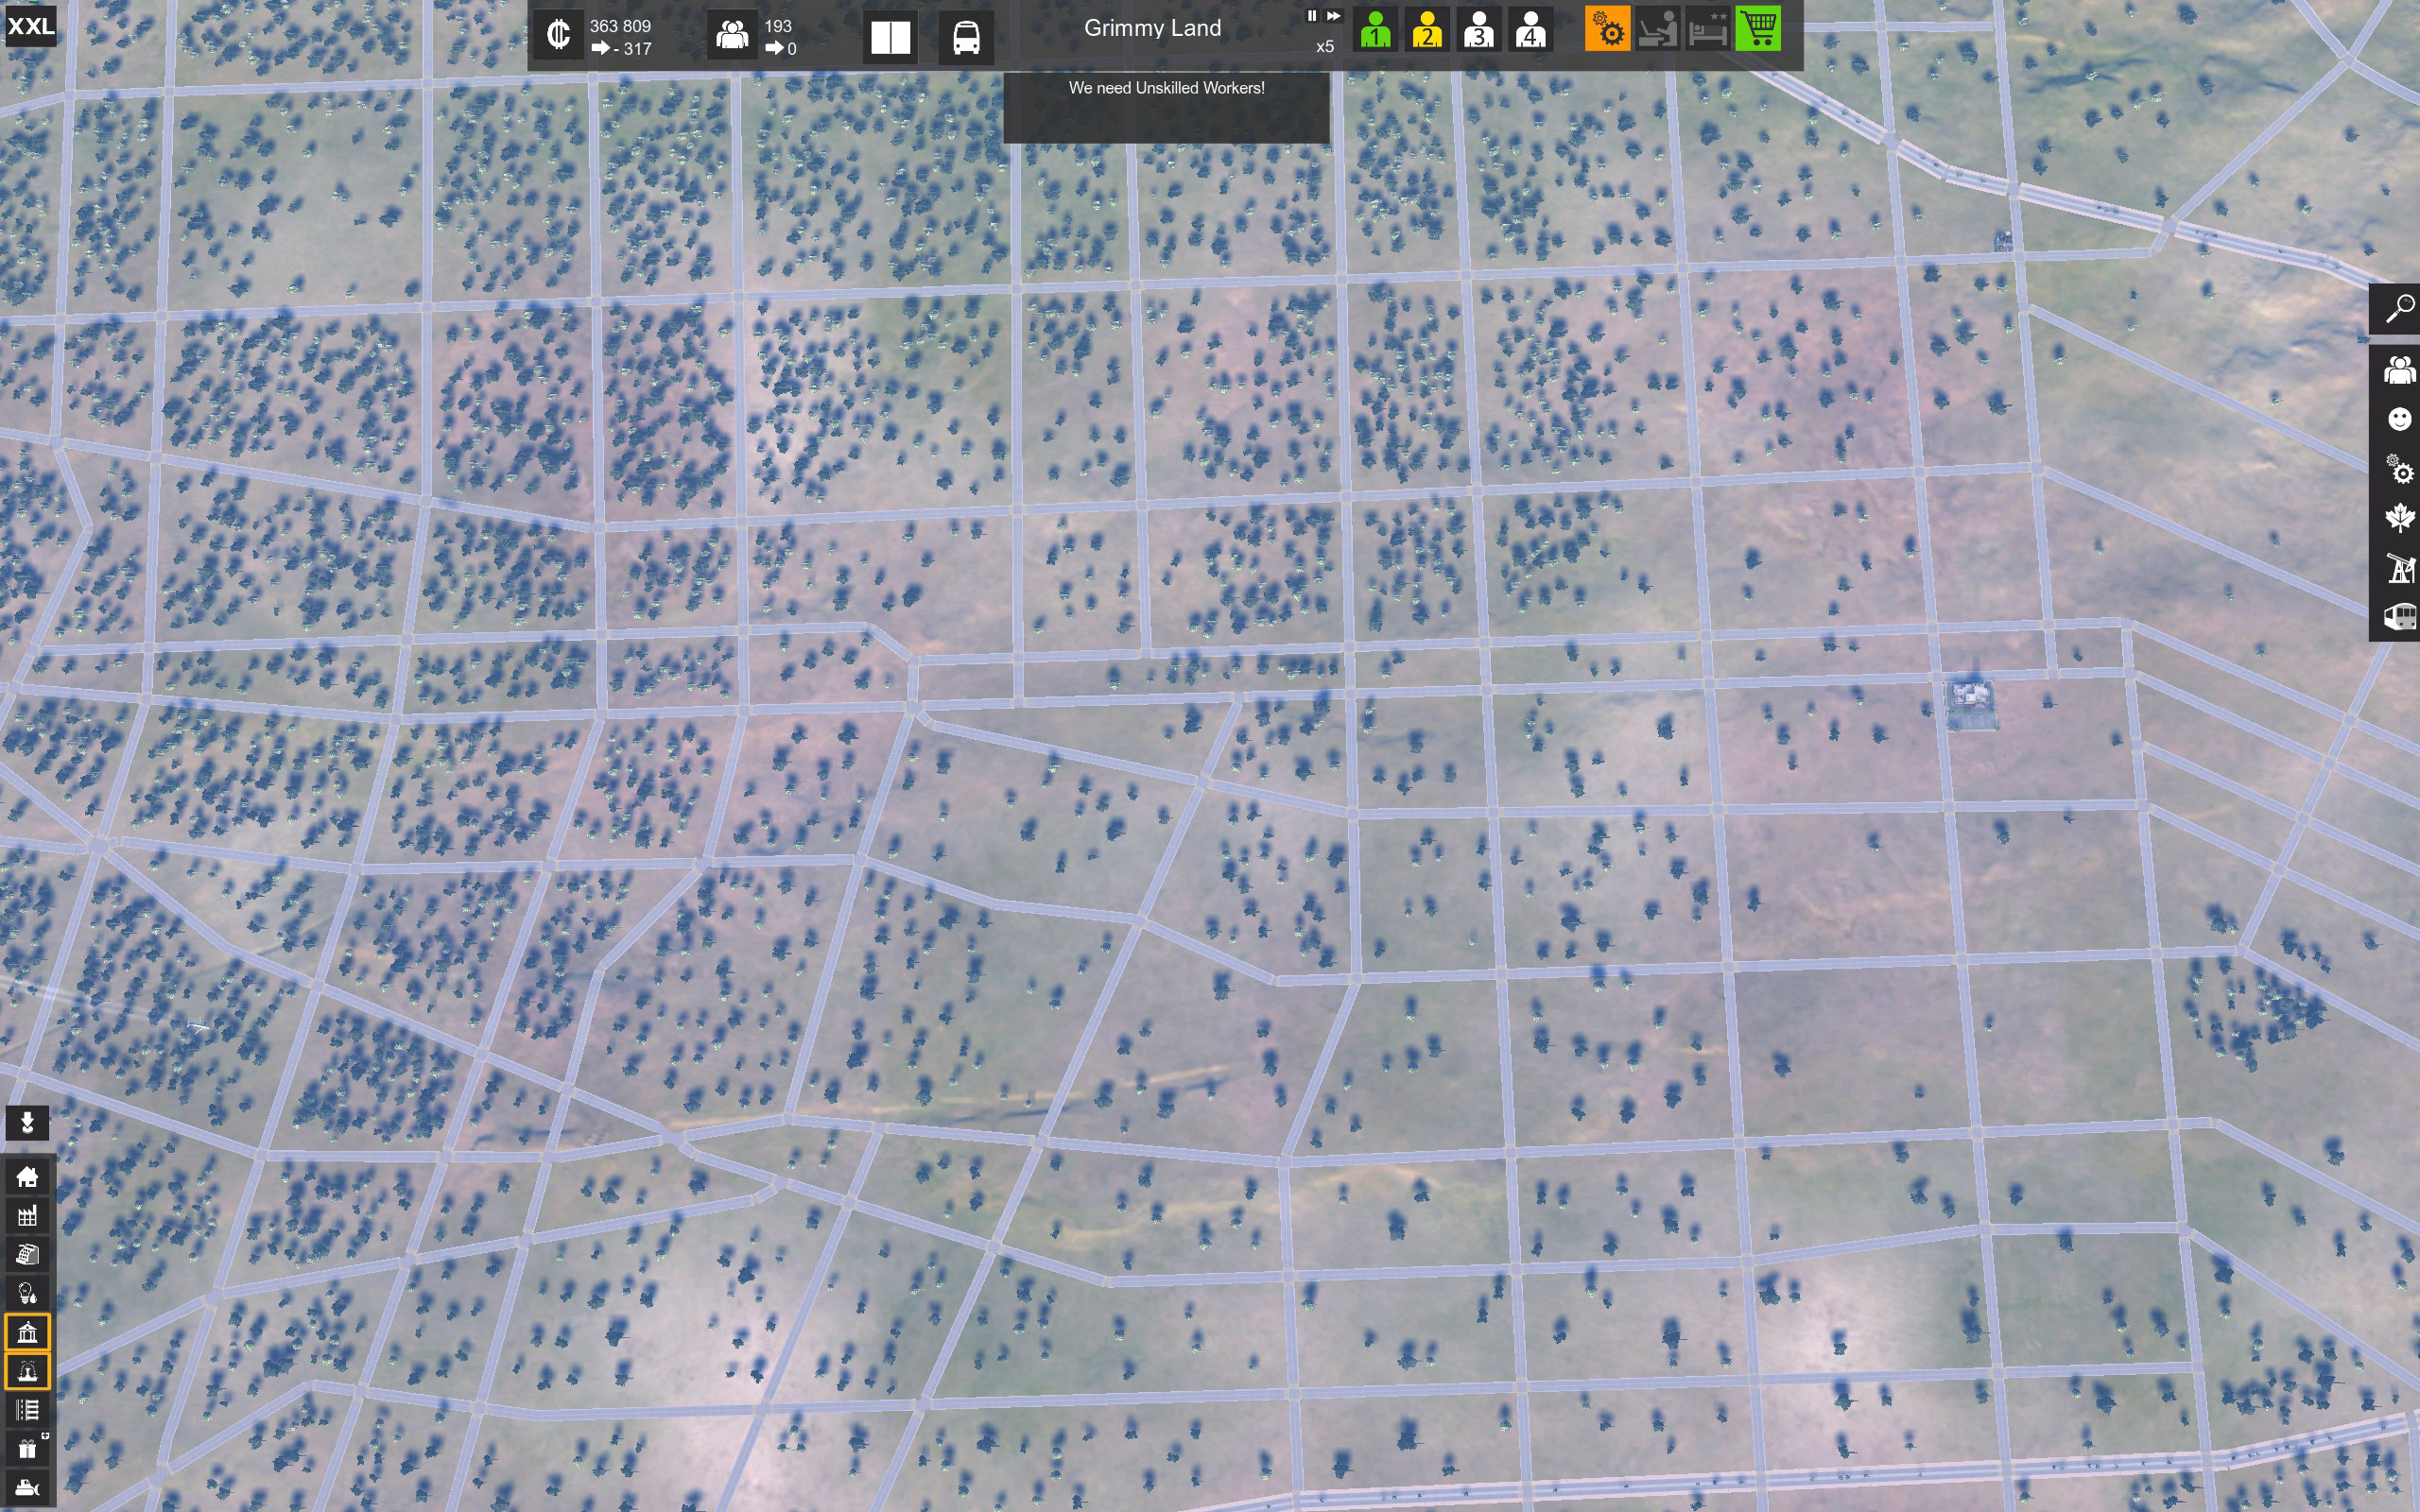Select the green unskilled workers class 1 icon

tap(1375, 29)
